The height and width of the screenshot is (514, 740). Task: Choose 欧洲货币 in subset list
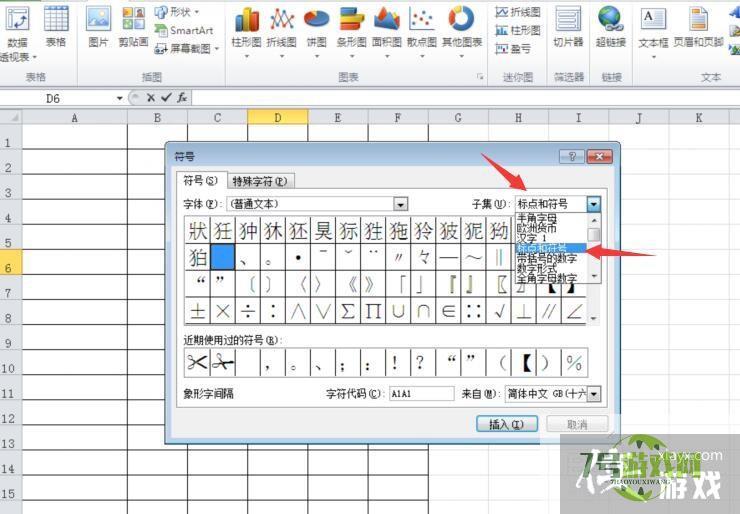coord(537,228)
